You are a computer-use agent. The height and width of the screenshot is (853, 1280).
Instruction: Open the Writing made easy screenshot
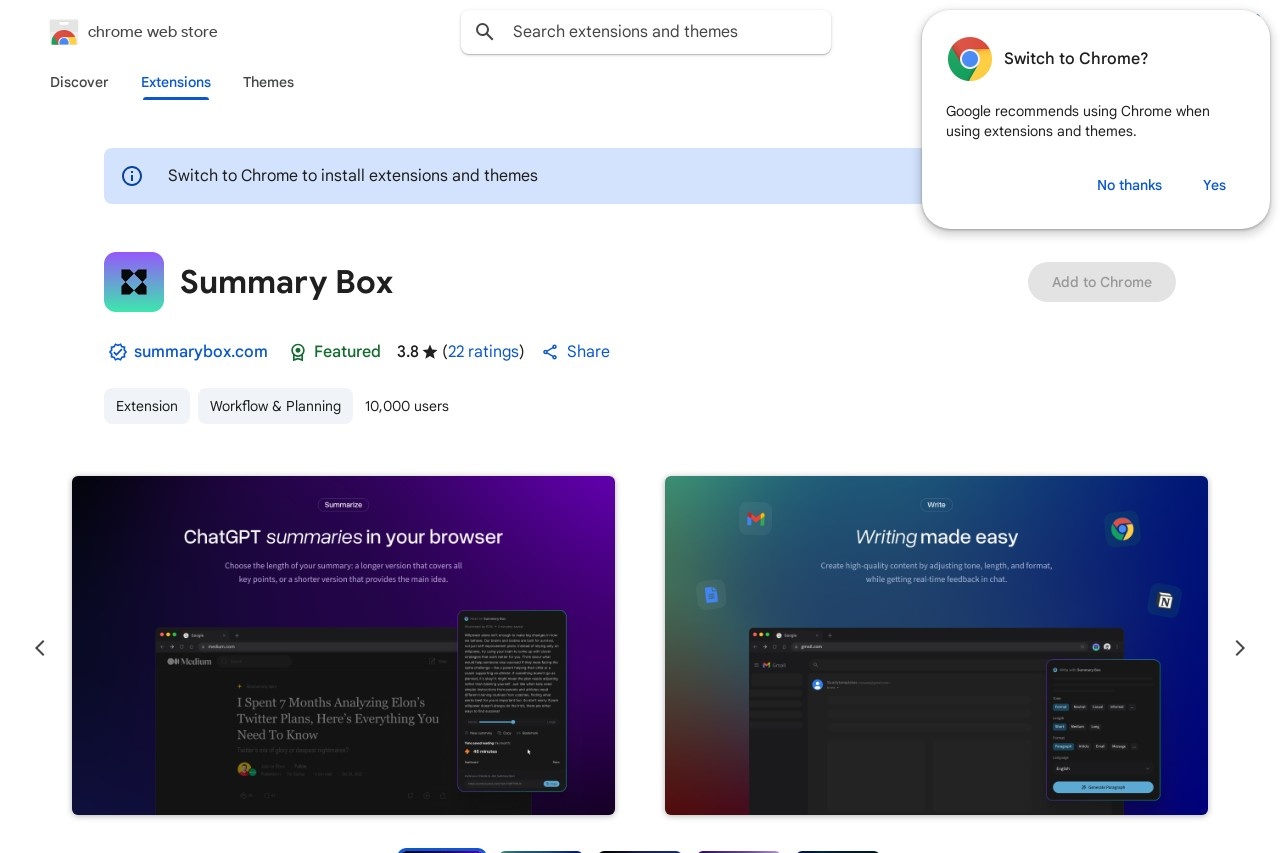coord(936,645)
